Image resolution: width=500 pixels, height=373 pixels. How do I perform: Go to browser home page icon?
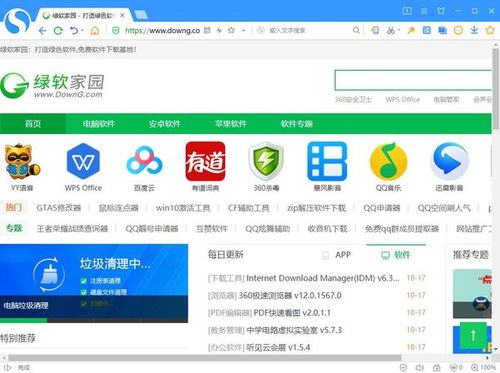95,31
